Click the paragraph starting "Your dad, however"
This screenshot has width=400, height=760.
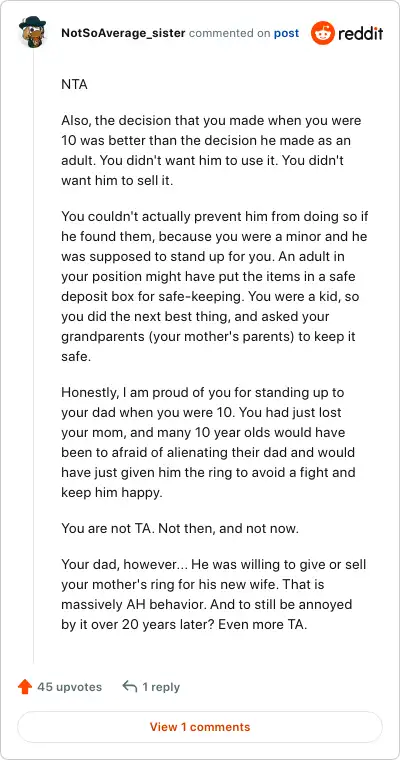coord(214,595)
